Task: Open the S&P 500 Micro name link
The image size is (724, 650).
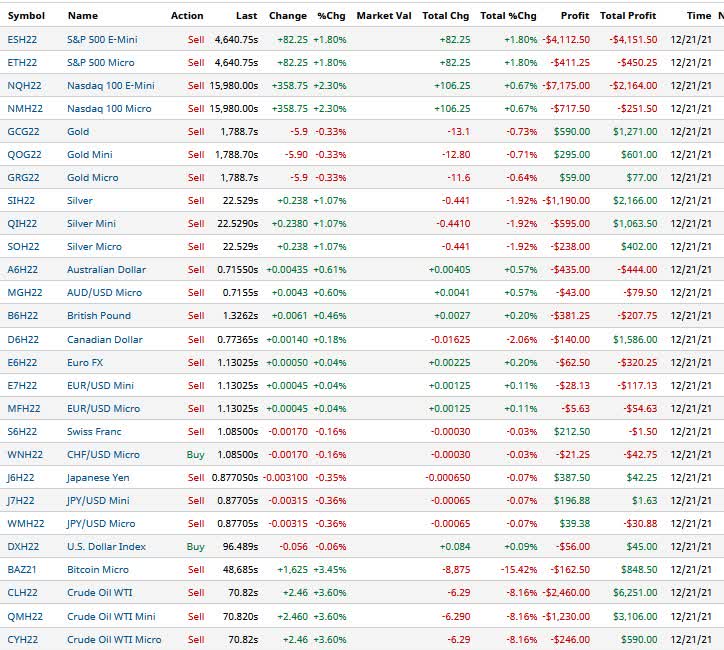Action: pos(101,63)
